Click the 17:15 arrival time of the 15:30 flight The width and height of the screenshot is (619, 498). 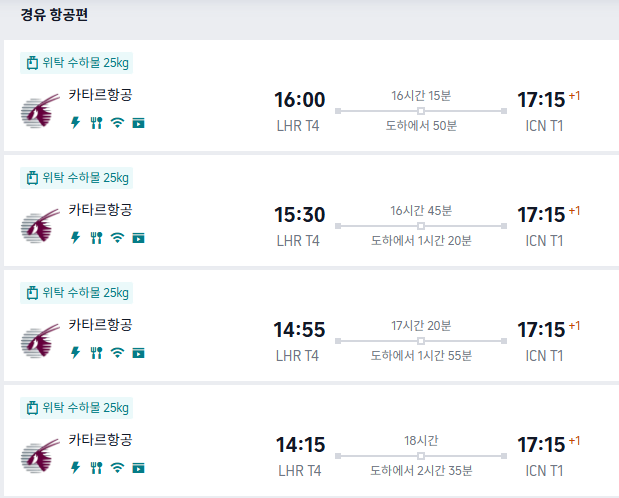point(541,215)
